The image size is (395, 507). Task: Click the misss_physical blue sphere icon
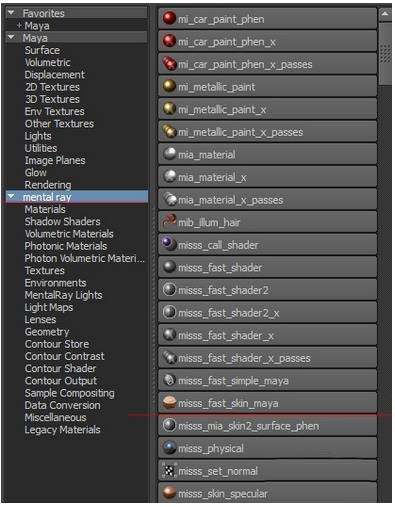click(x=169, y=448)
